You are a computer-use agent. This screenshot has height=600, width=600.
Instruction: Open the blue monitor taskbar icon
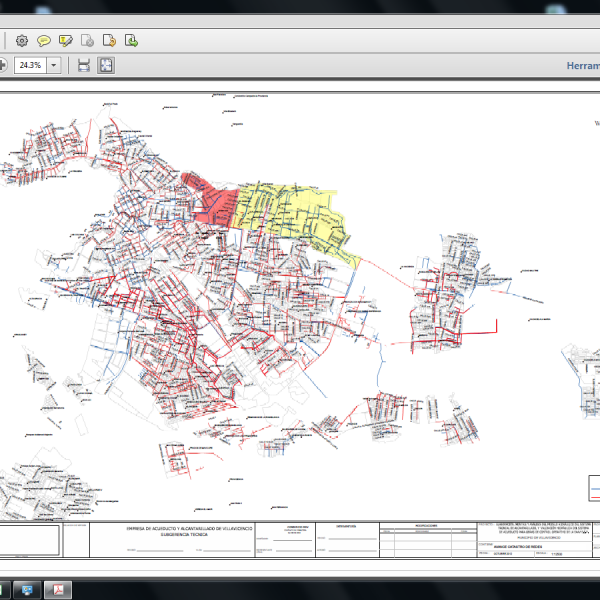tap(27, 590)
